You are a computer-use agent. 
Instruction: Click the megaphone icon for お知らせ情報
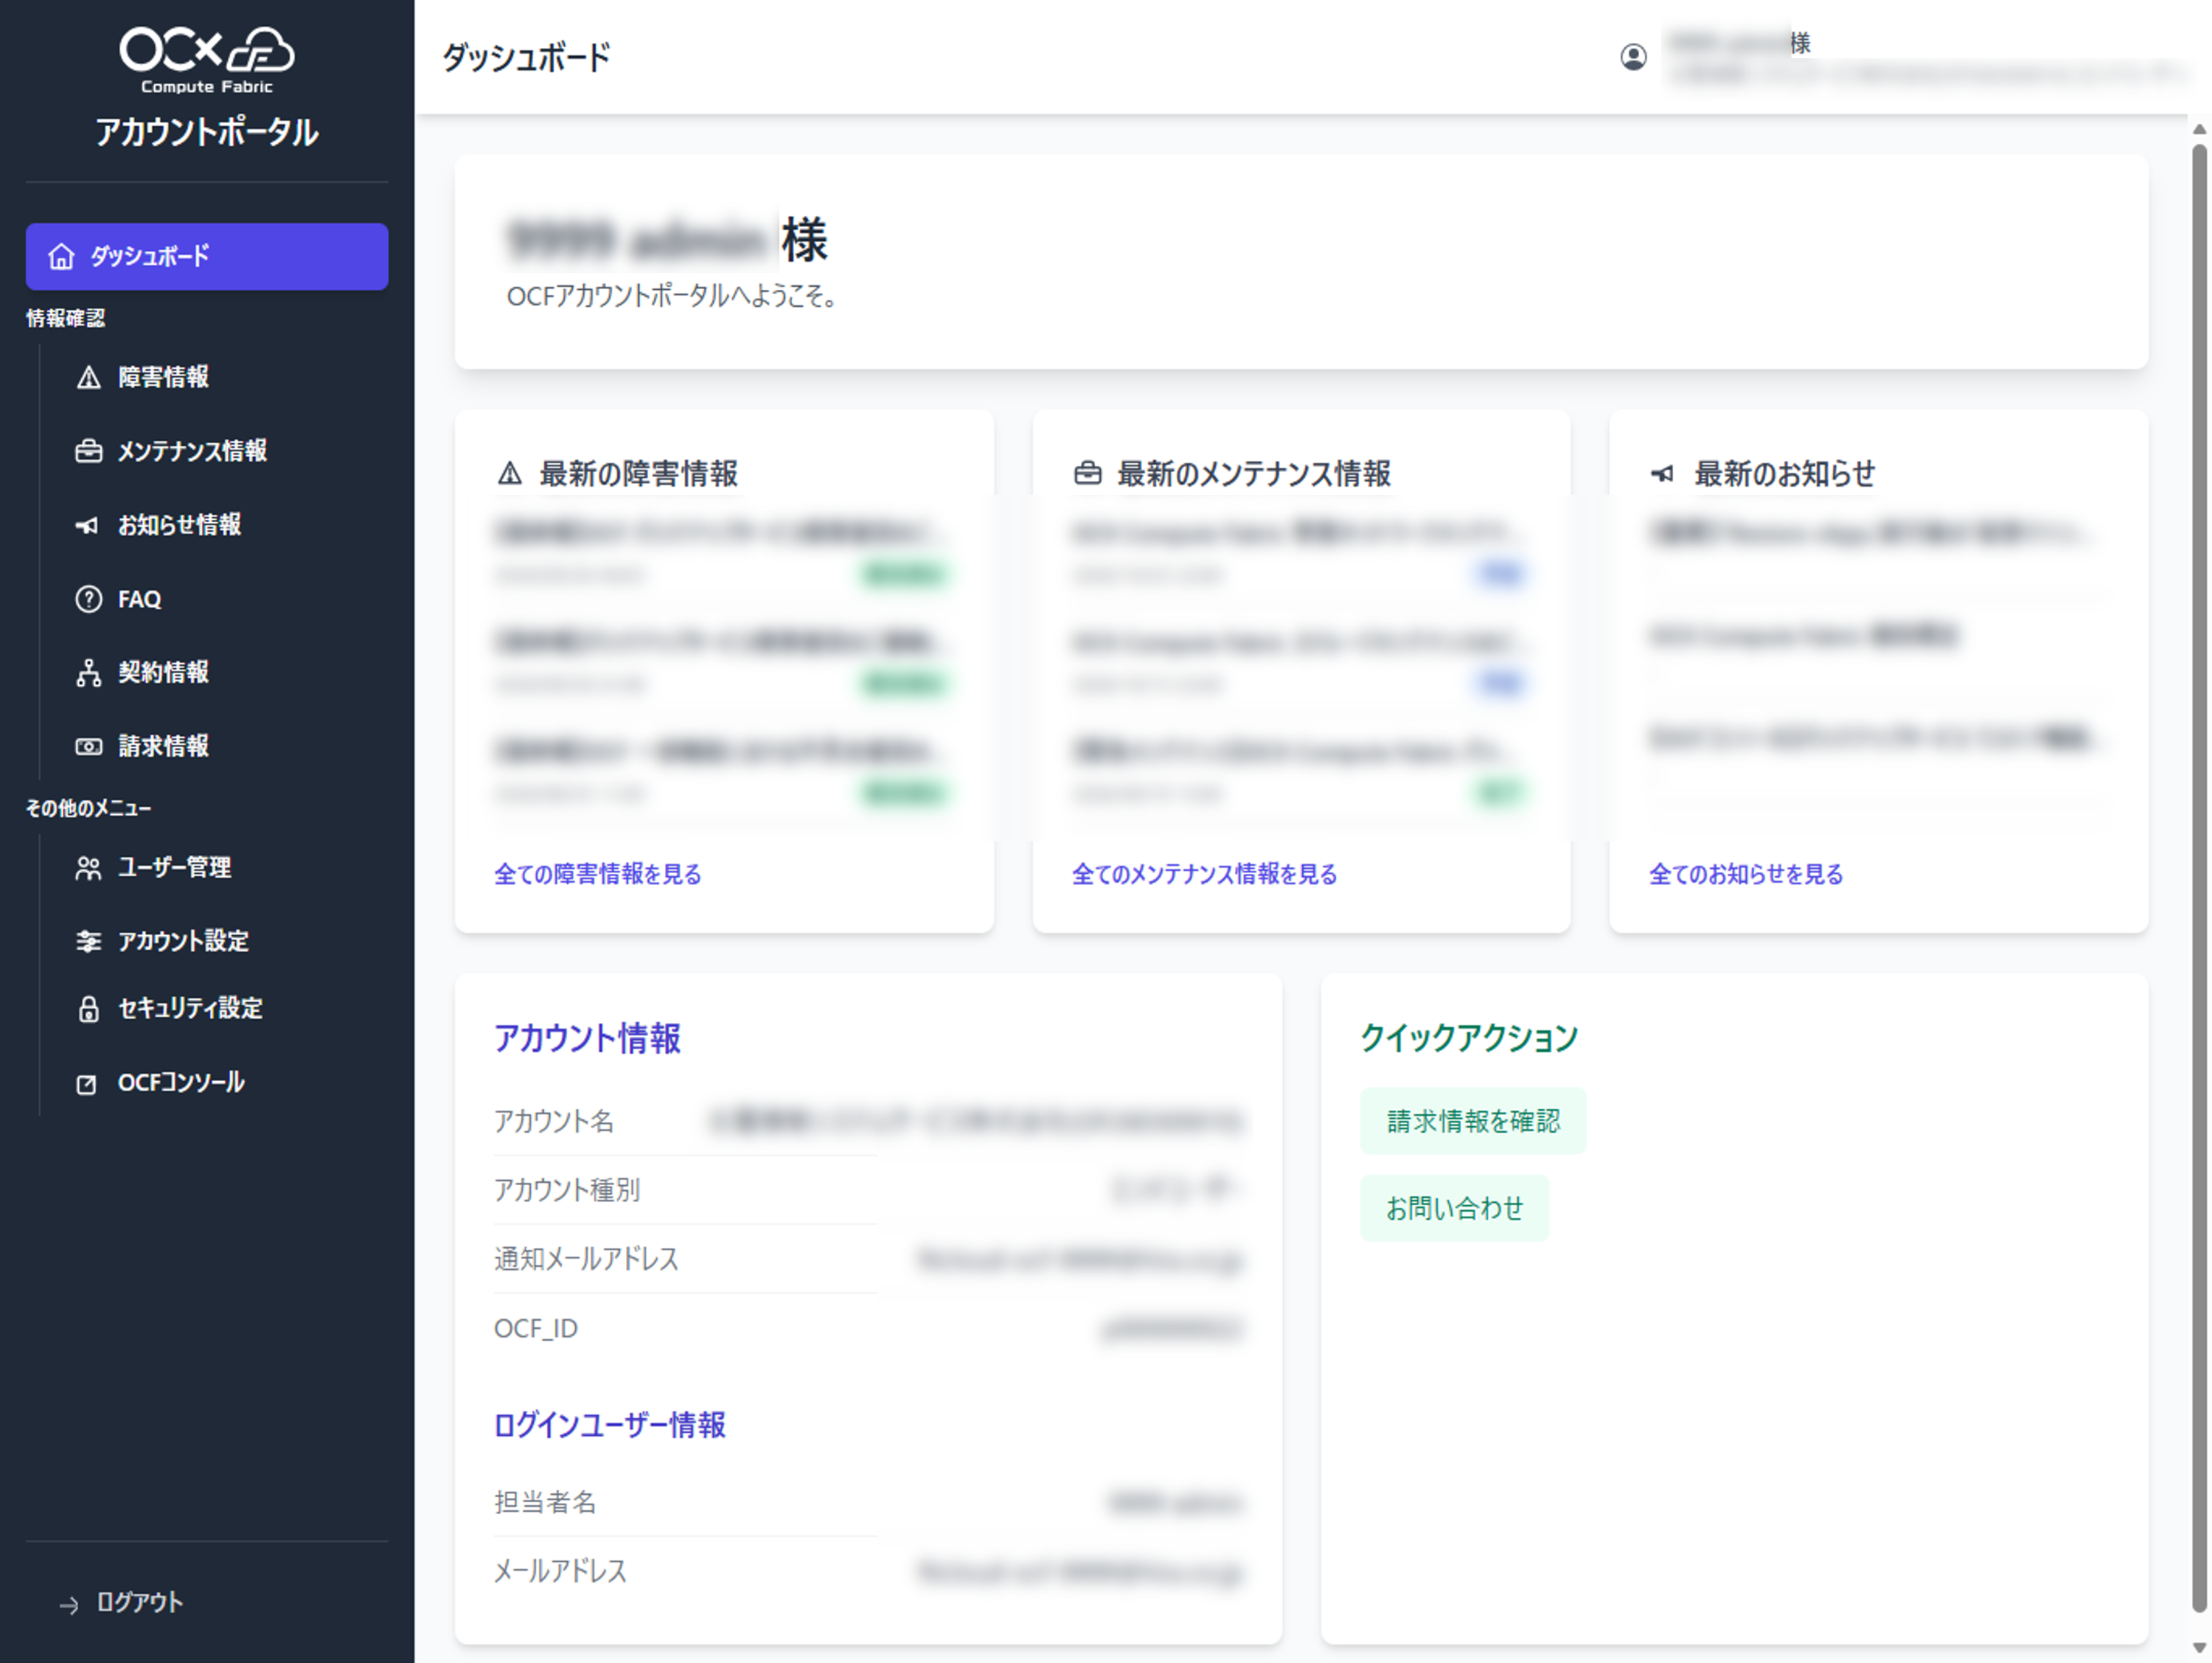88,525
